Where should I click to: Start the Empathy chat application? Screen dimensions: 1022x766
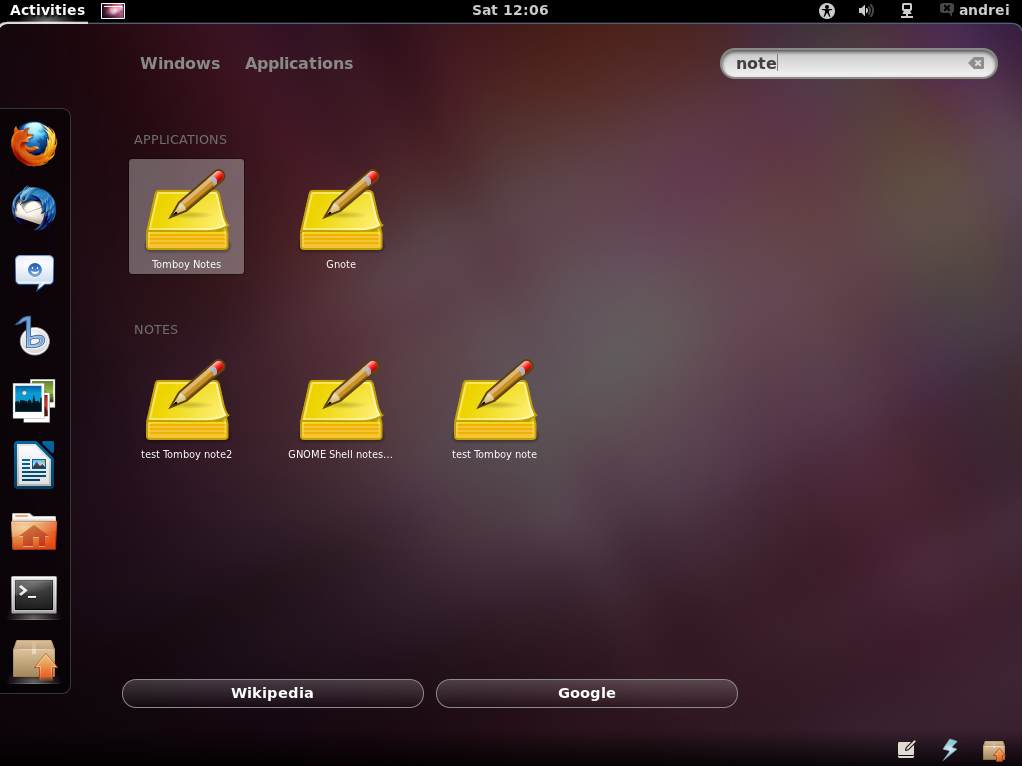tap(35, 271)
